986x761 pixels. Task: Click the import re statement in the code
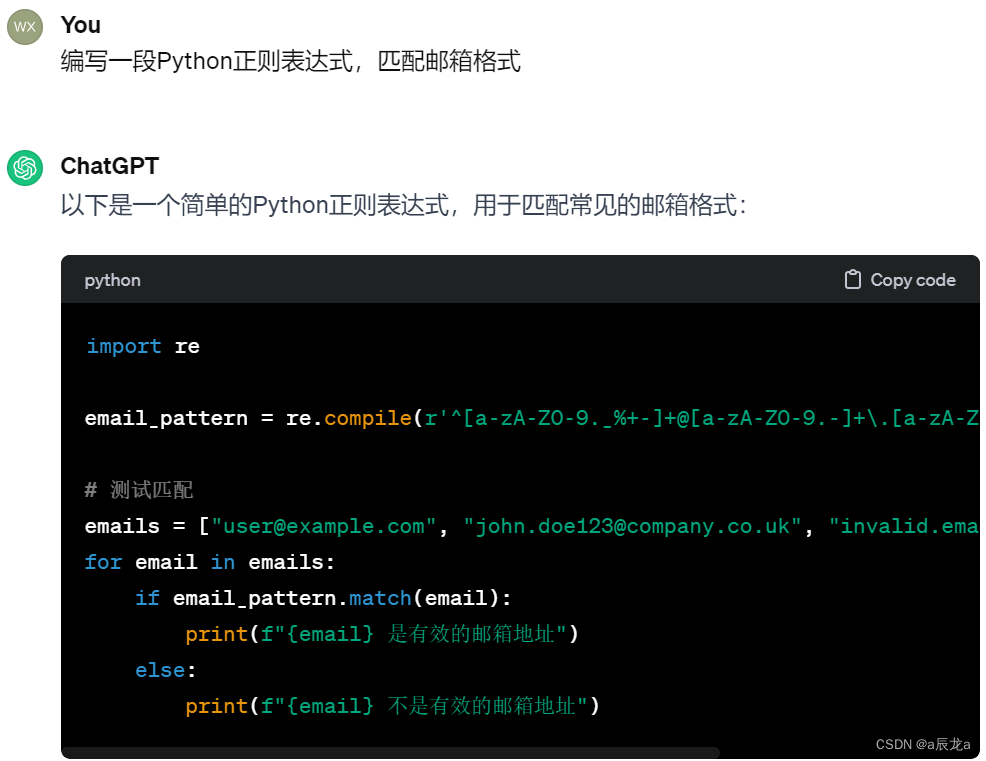[x=143, y=346]
